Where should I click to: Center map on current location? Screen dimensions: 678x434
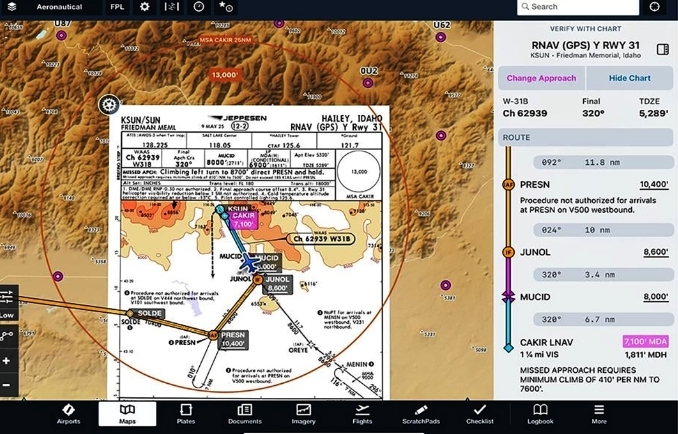tap(655, 7)
